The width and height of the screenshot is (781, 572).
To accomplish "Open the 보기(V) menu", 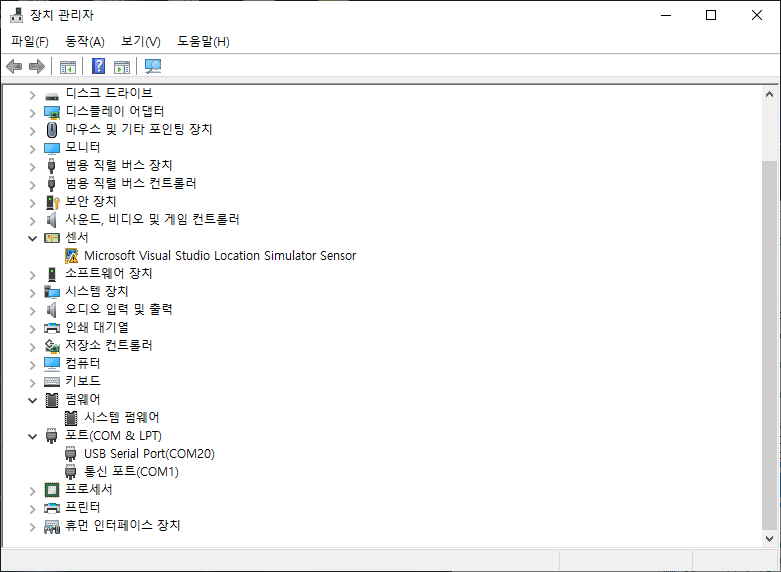I will 141,41.
